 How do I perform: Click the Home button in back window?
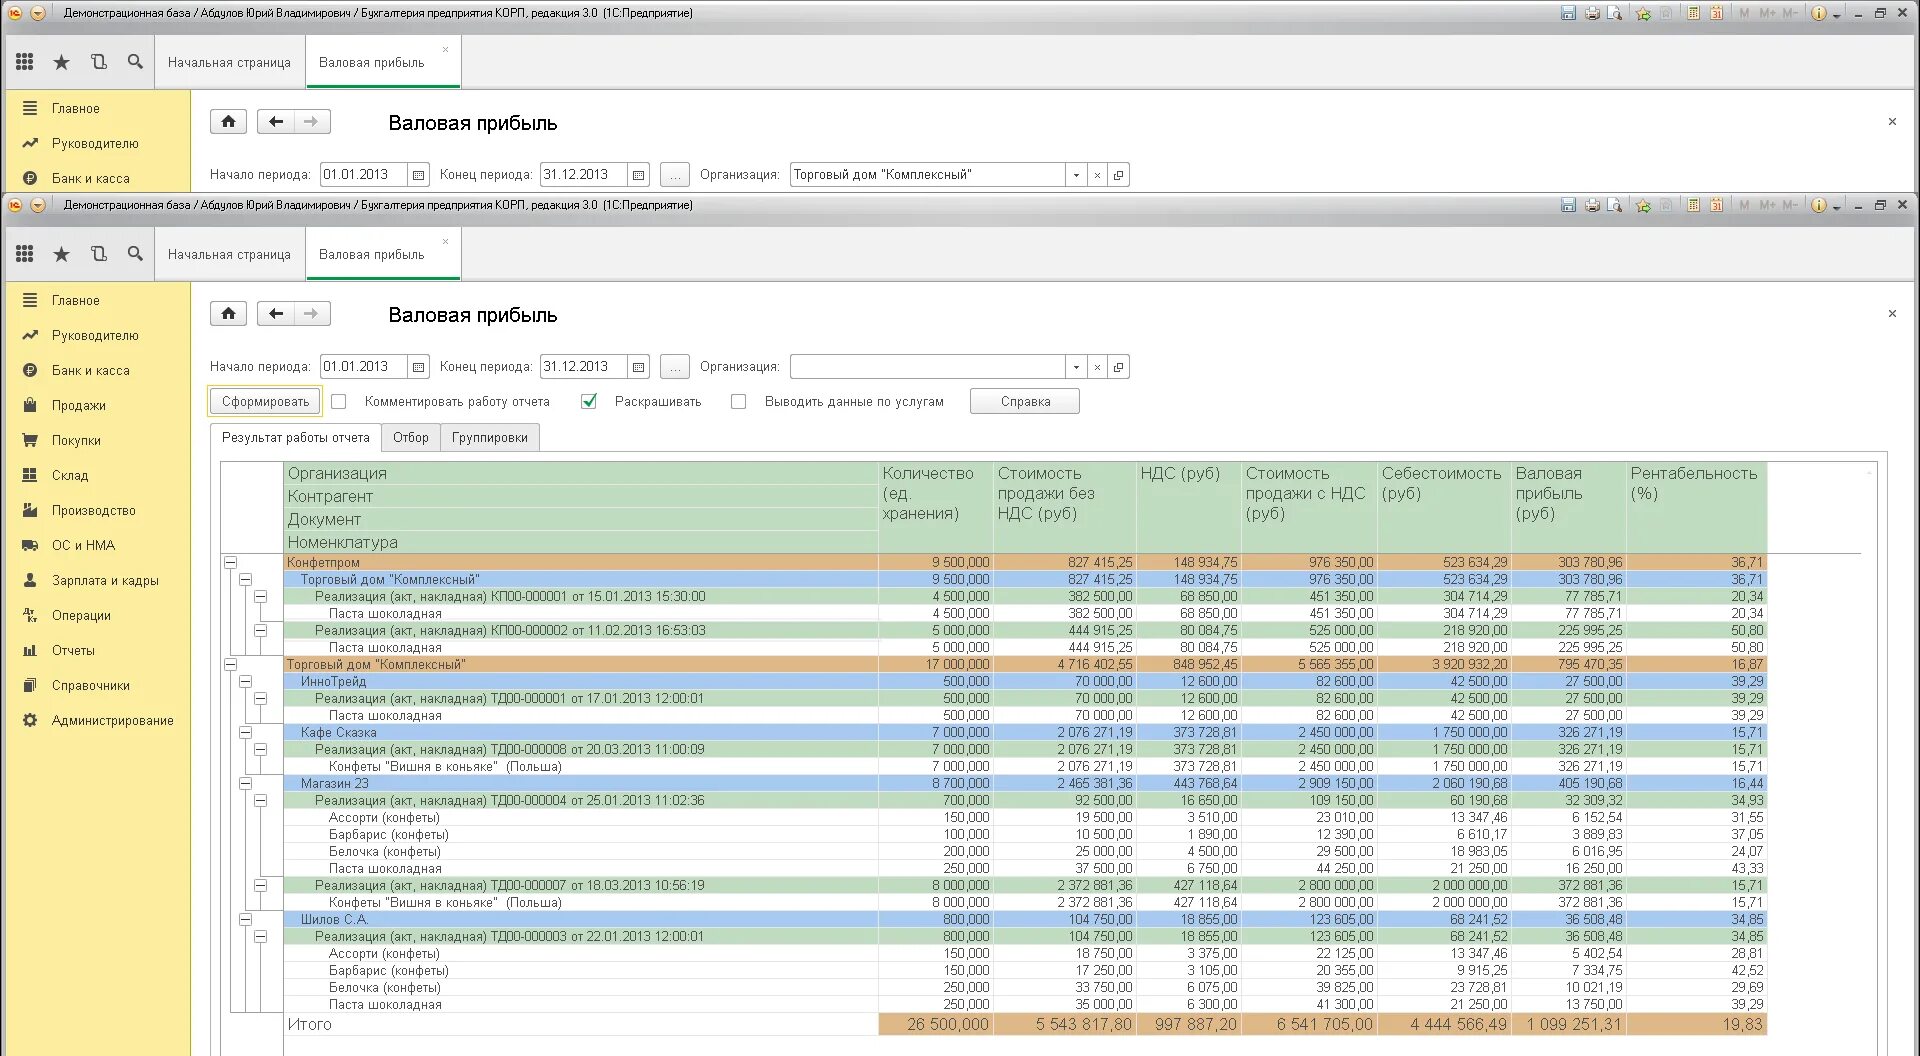[x=228, y=122]
